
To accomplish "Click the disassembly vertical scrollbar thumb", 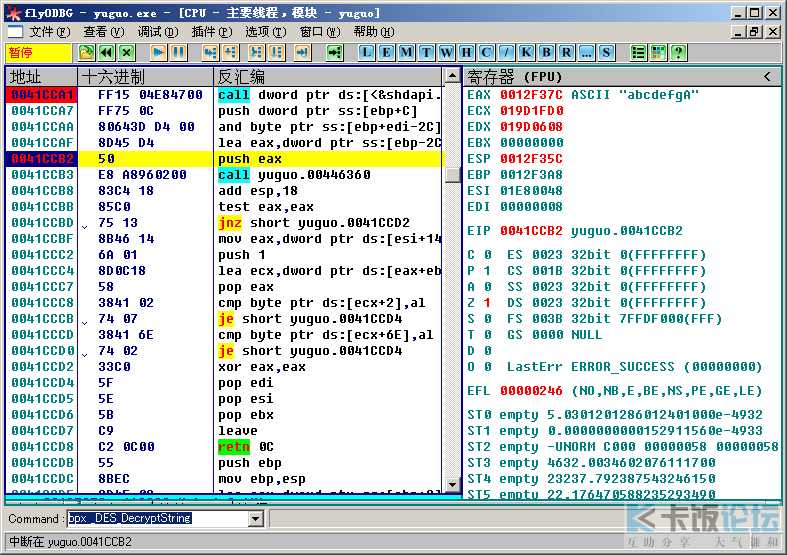I will [x=452, y=175].
